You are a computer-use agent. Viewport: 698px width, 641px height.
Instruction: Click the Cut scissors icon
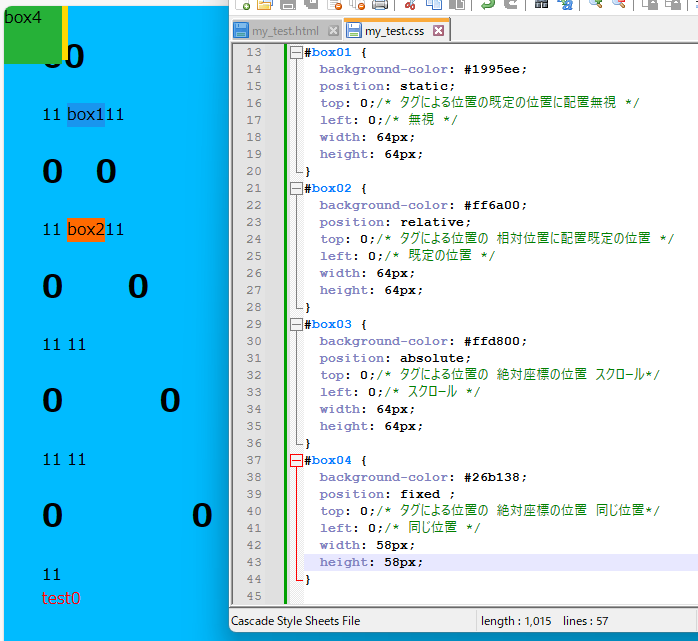(410, 4)
